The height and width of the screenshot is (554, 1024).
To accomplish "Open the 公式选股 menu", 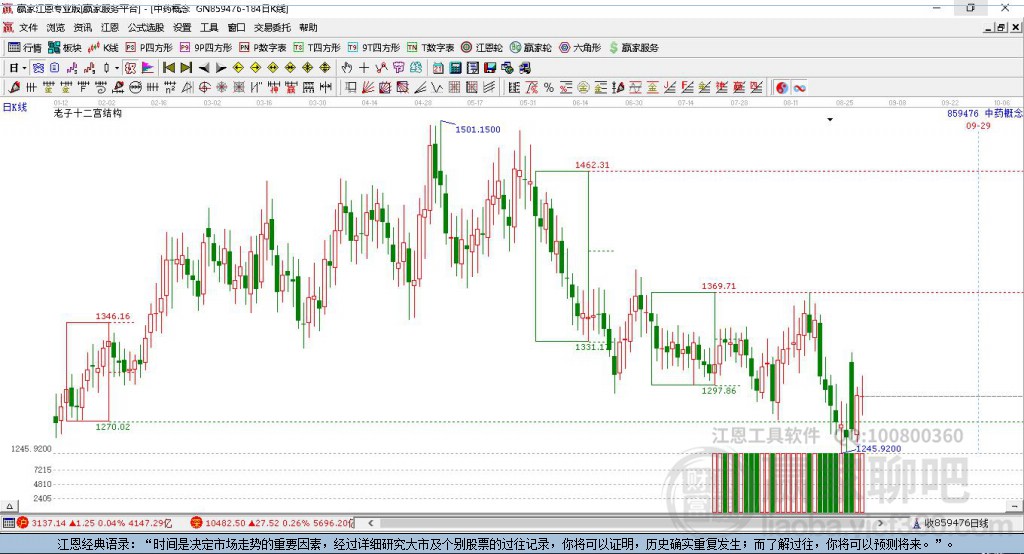I will pyautogui.click(x=146, y=27).
